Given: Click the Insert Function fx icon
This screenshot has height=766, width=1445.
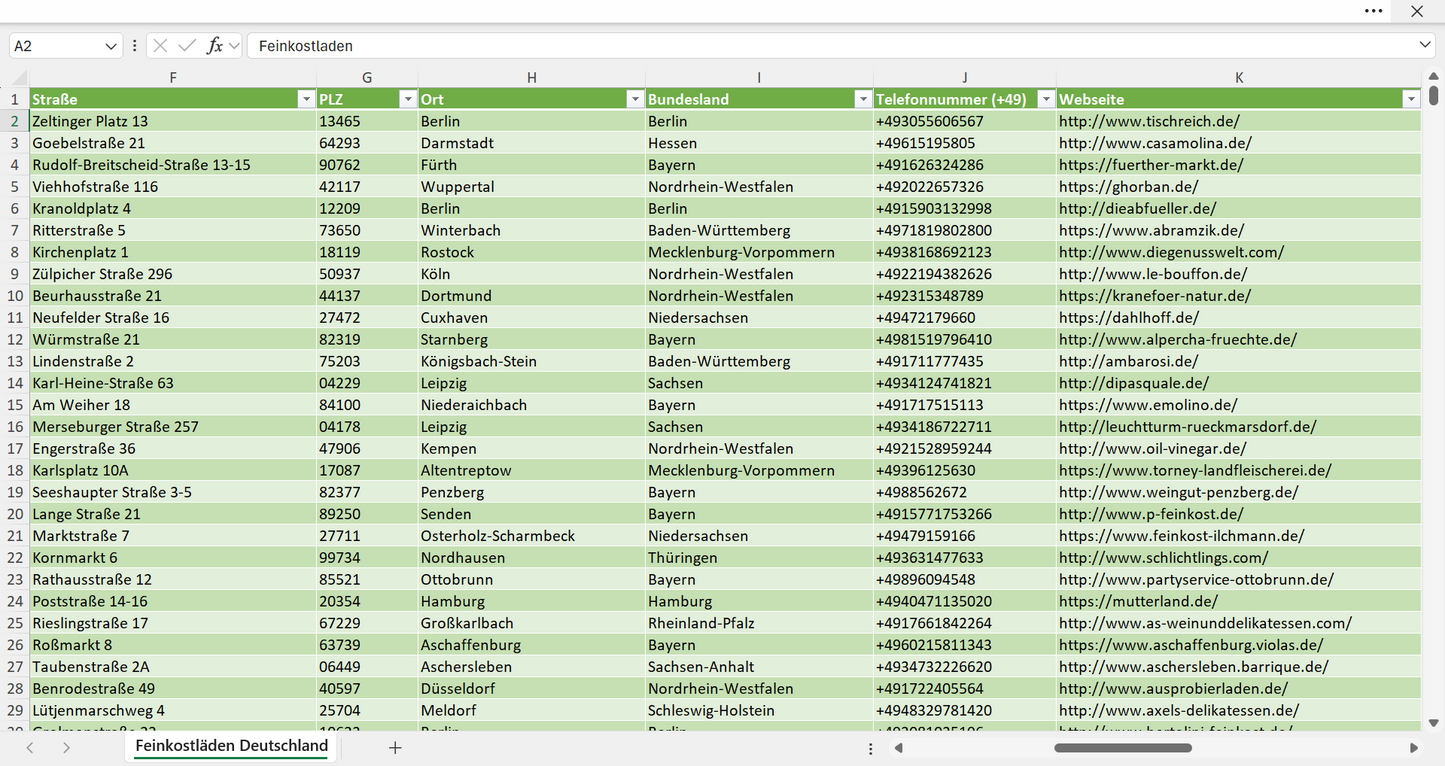Looking at the screenshot, I should tap(214, 46).
